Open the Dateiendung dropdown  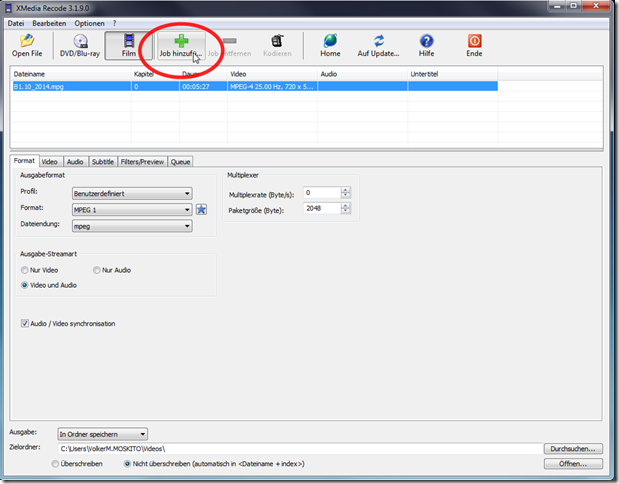pos(130,226)
